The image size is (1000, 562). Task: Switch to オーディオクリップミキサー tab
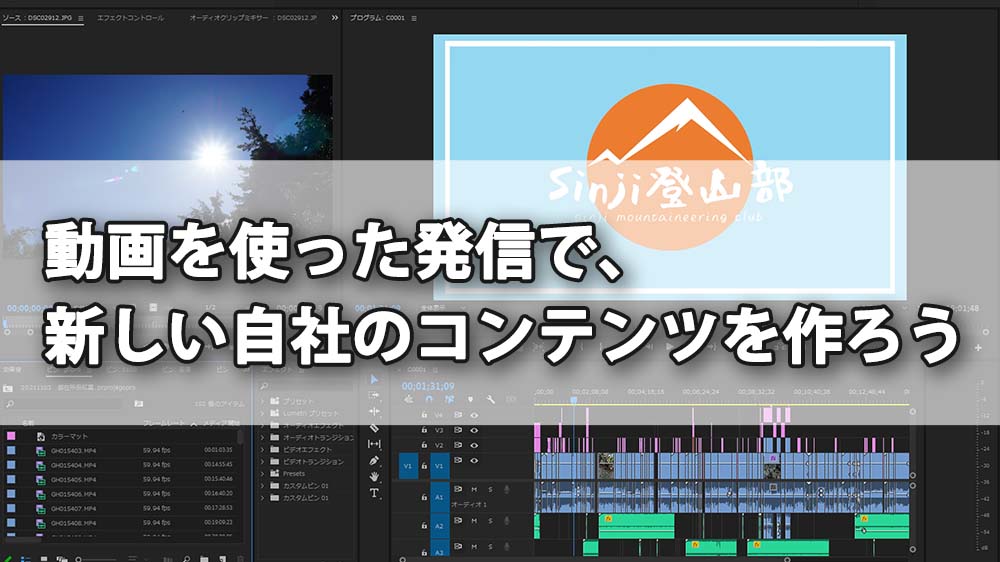click(x=253, y=18)
